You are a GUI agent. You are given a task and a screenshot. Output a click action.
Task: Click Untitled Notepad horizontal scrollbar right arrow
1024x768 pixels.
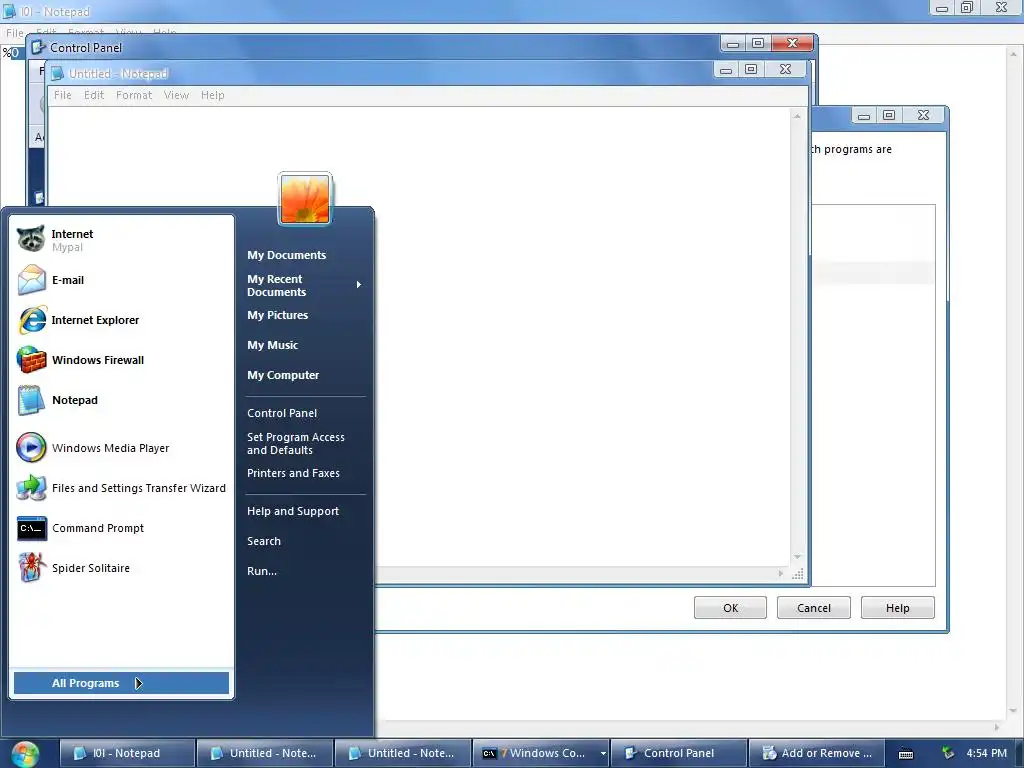pos(780,573)
